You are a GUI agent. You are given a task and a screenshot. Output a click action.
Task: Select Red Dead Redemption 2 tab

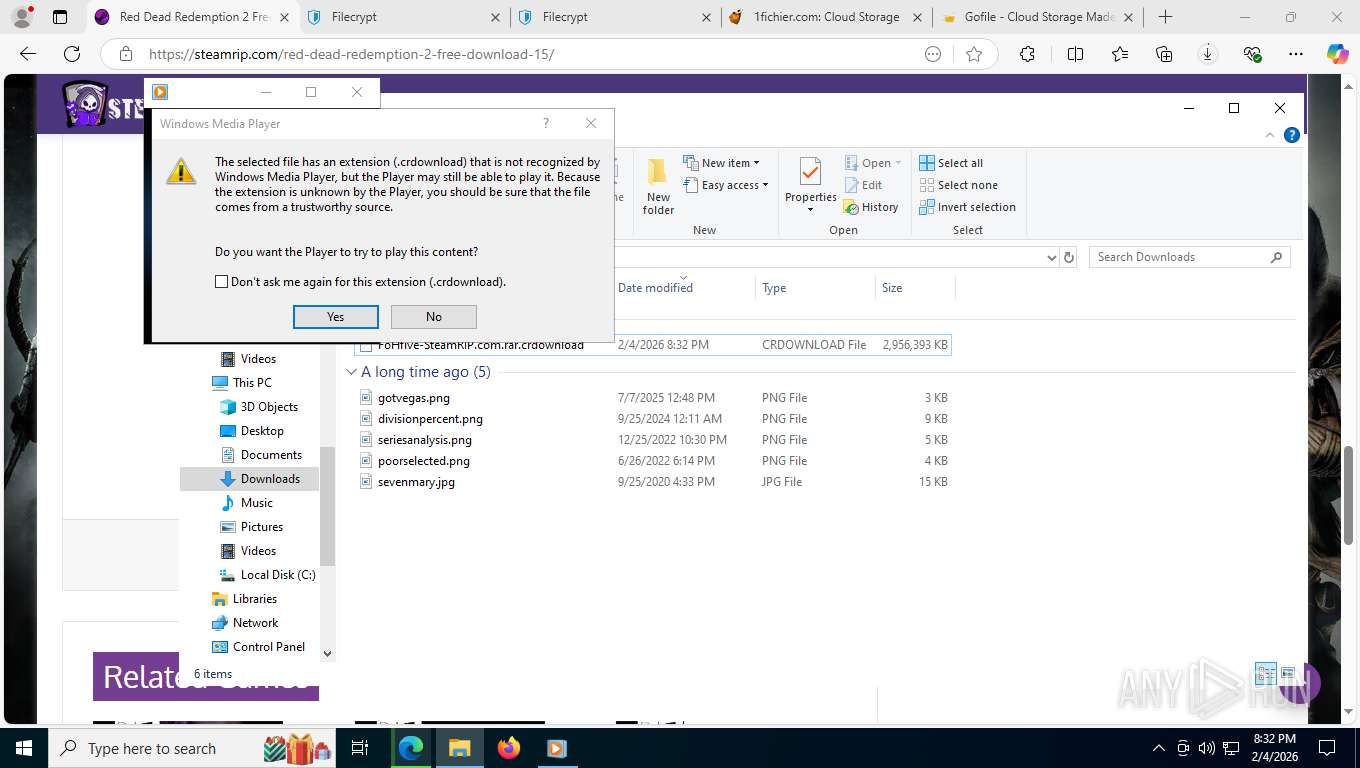[191, 17]
